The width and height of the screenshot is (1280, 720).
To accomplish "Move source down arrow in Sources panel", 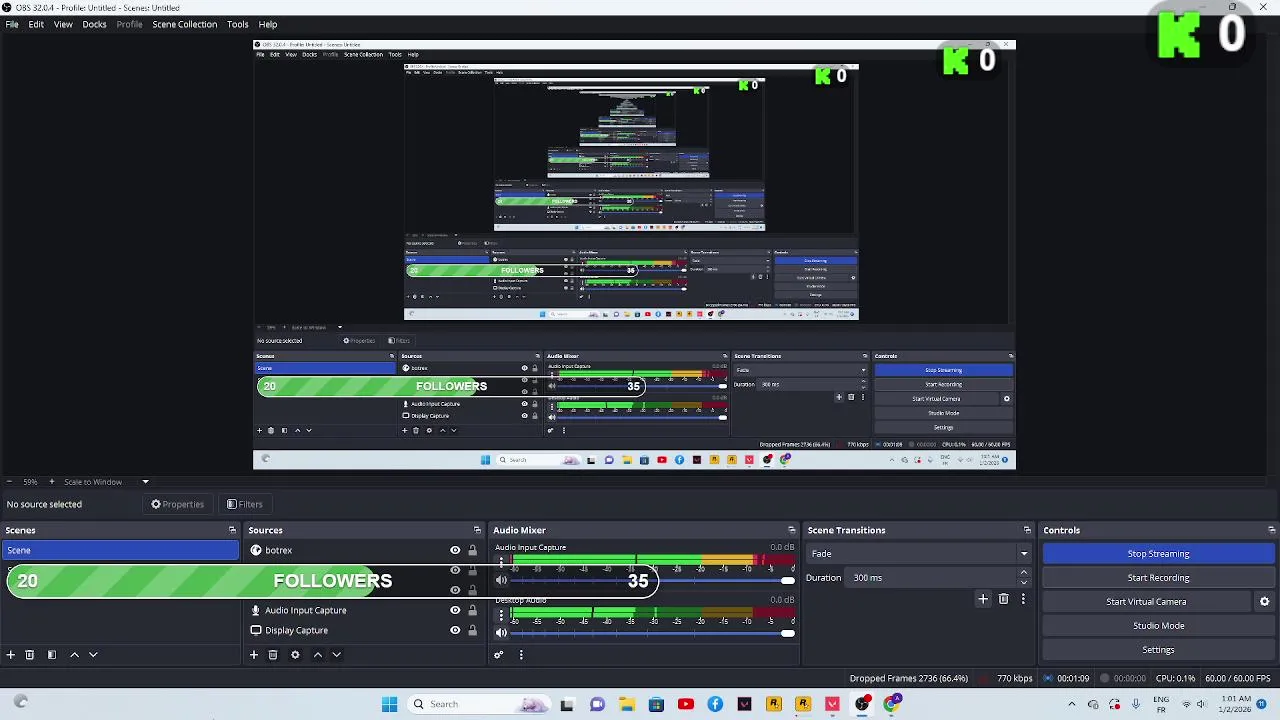I will [337, 655].
